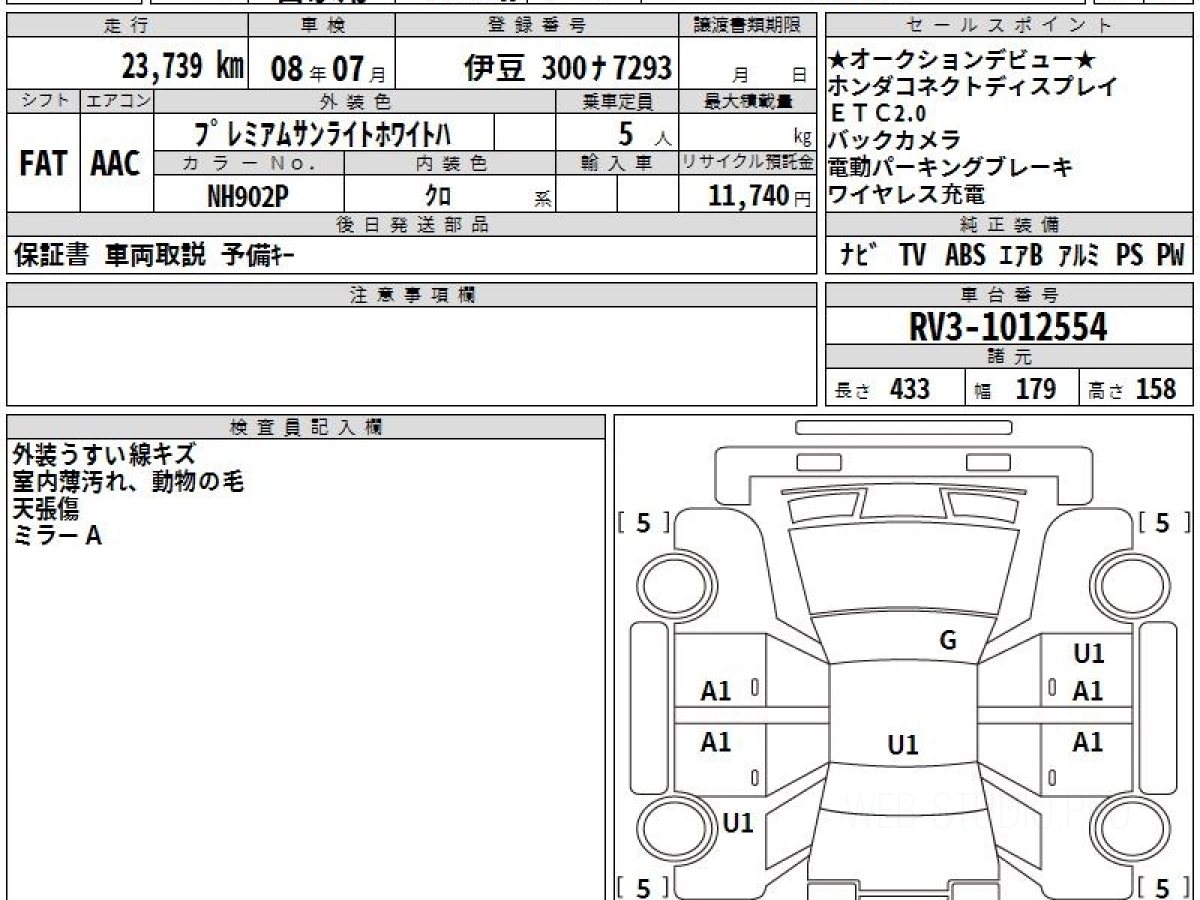1200x900 pixels.
Task: Click the 外装色 header
Action: [x=355, y=101]
